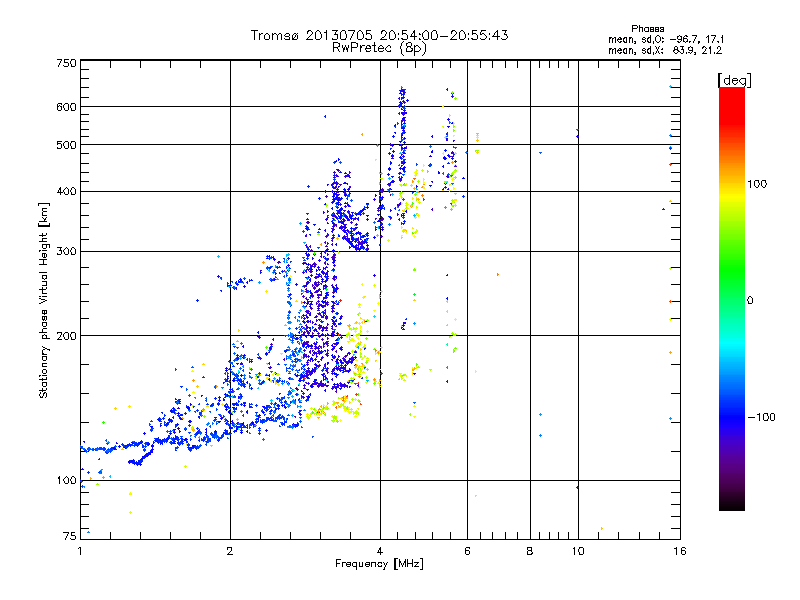Click the y-axis tick label '100'
The image size is (800, 600).
[x=66, y=481]
